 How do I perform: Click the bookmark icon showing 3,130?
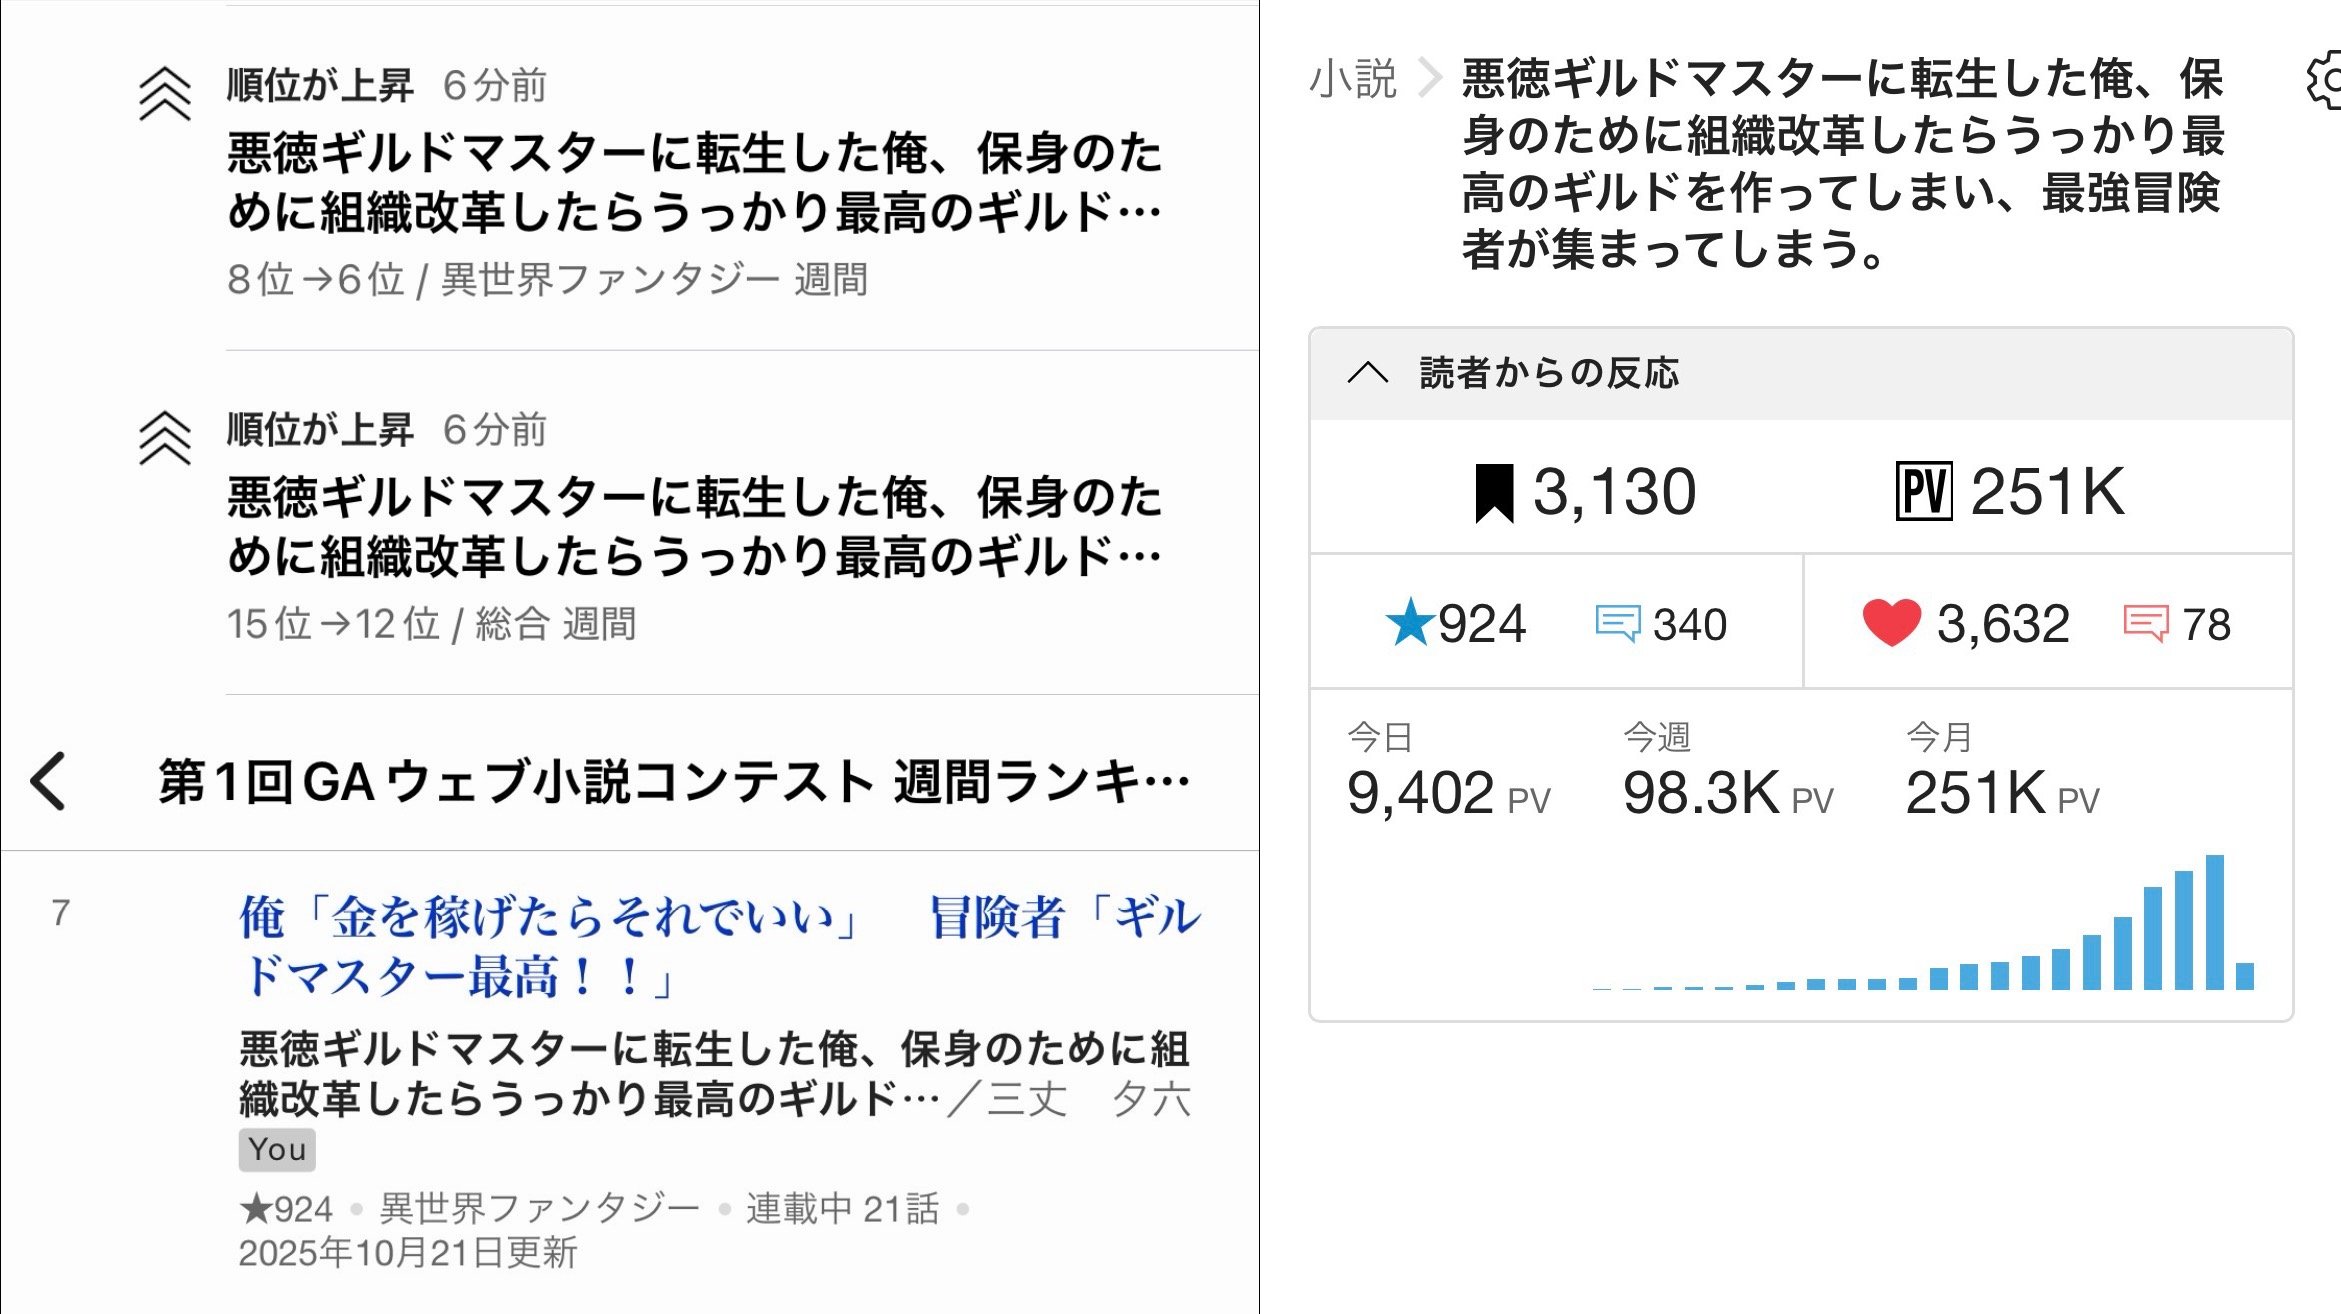click(1494, 493)
